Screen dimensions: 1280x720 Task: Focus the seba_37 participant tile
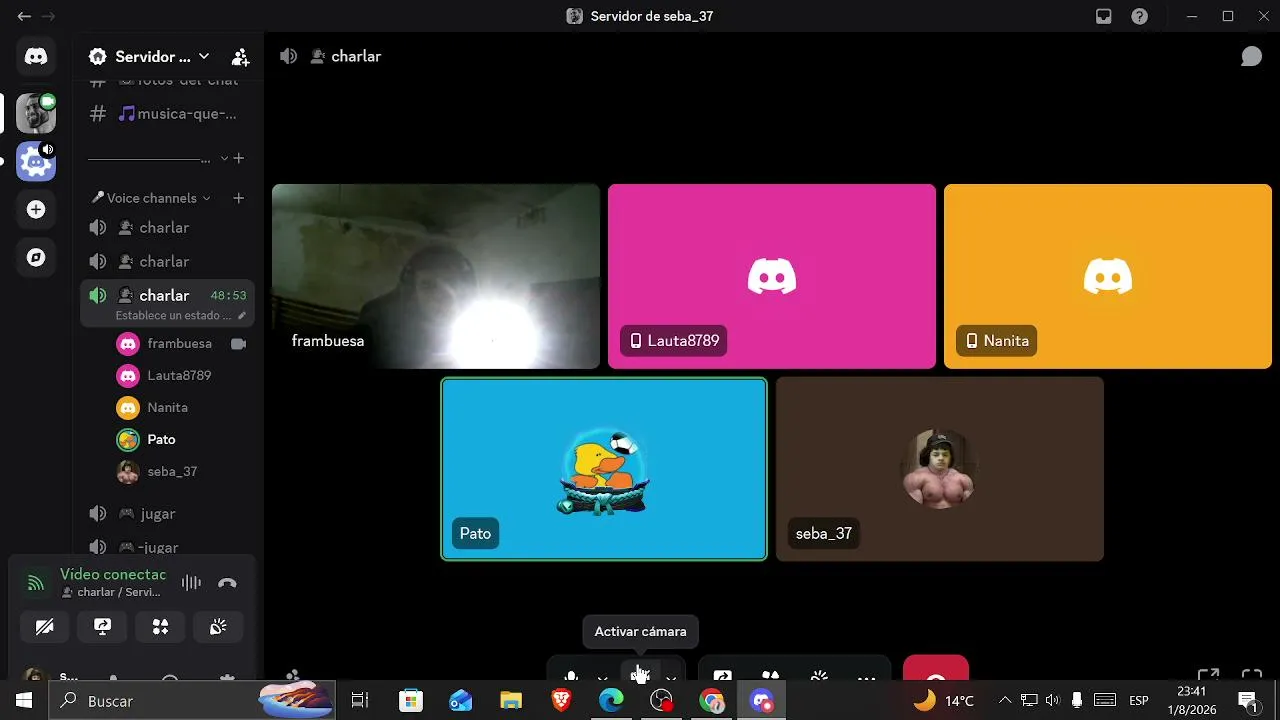tap(940, 469)
